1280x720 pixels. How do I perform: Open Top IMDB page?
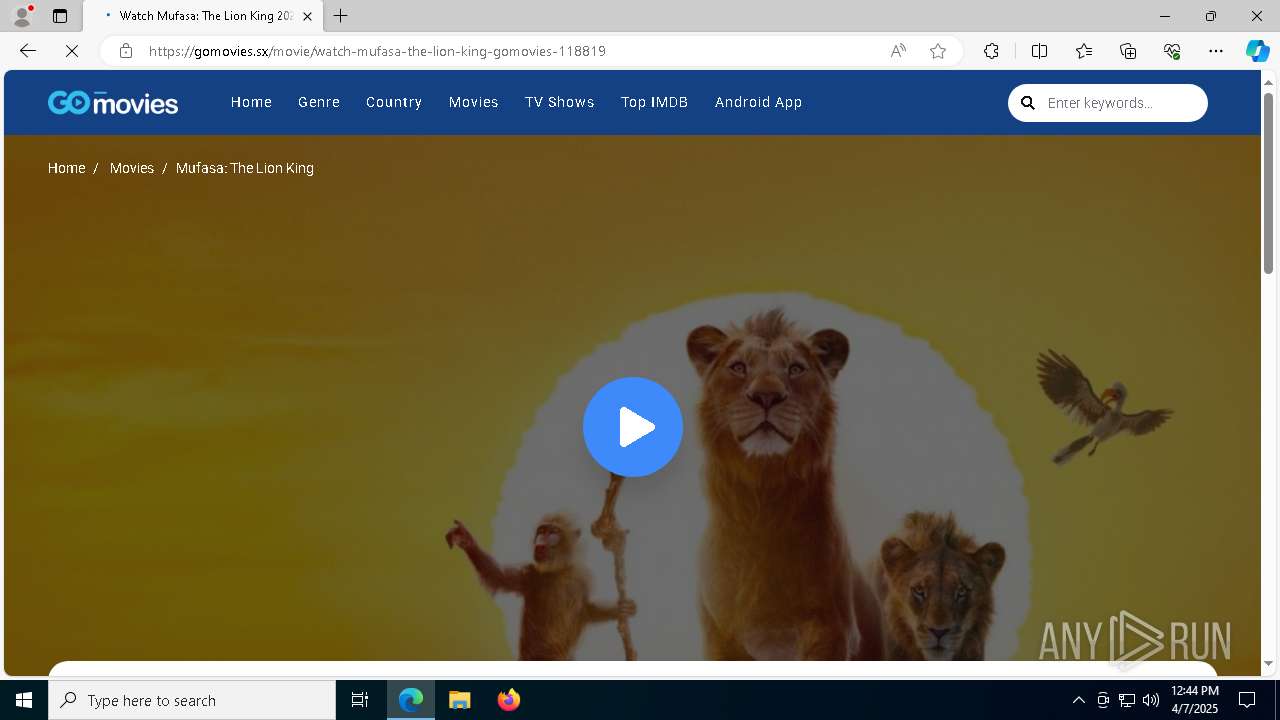654,102
